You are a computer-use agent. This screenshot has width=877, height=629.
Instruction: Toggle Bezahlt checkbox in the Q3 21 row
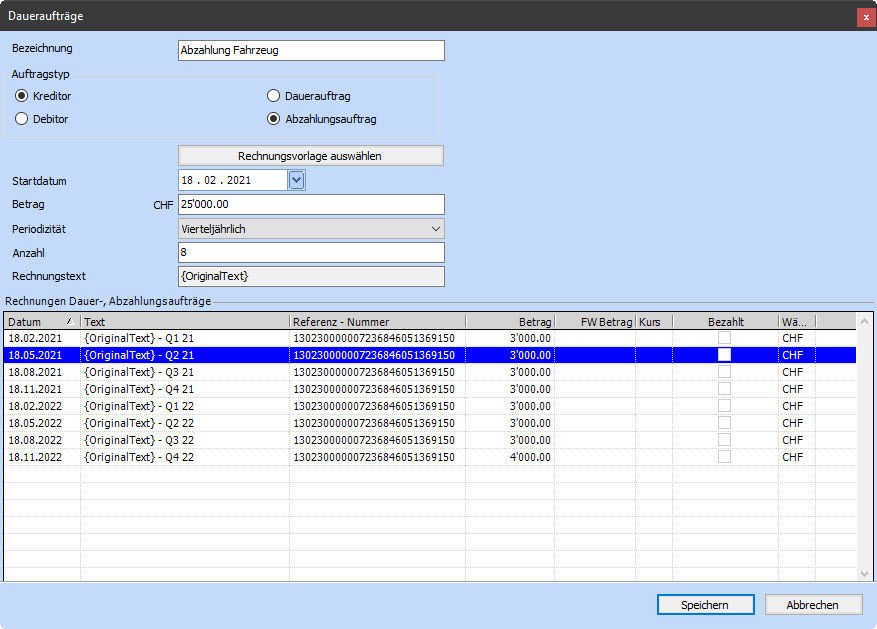coord(724,372)
